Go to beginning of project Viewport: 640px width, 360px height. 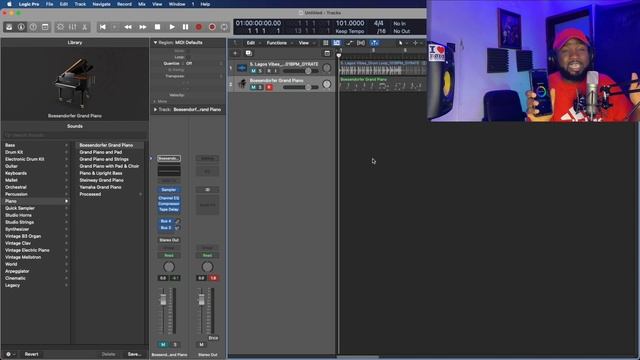click(102, 27)
